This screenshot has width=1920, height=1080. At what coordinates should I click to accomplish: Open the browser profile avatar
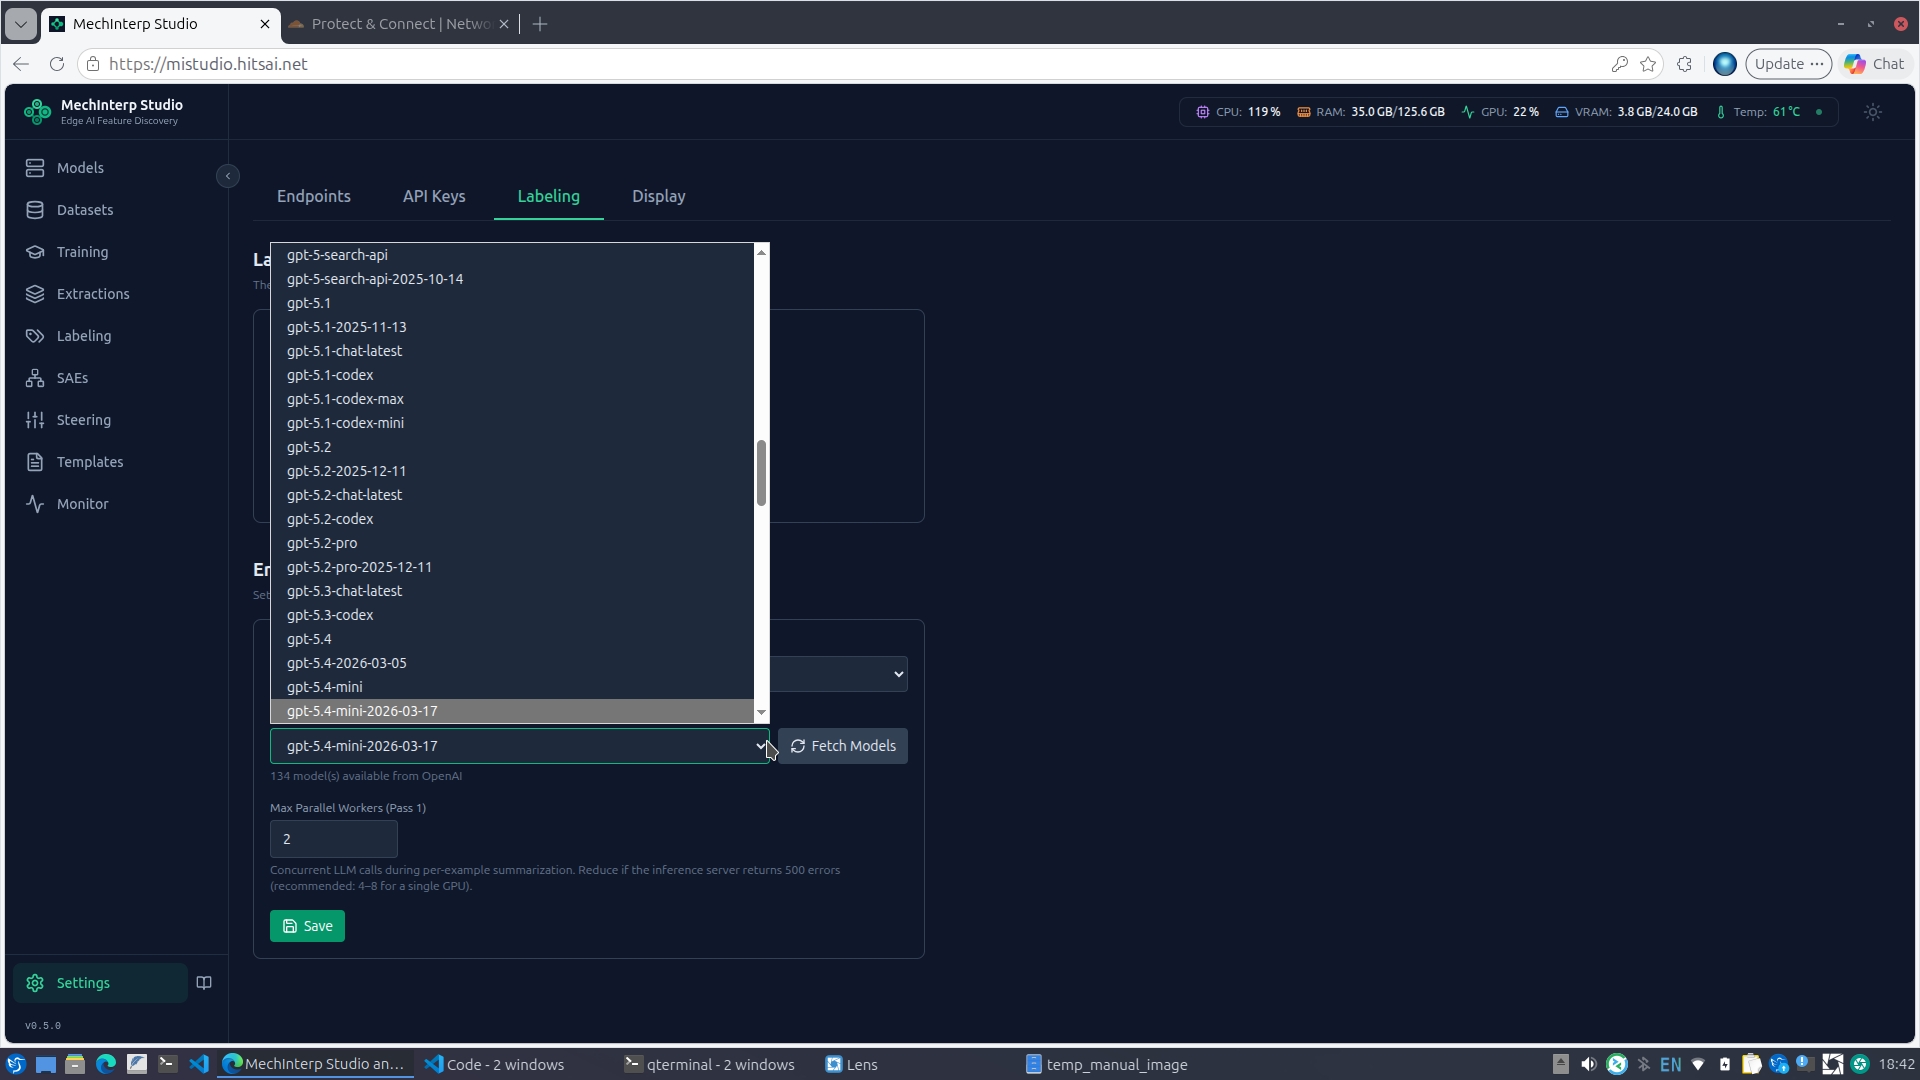tap(1725, 64)
